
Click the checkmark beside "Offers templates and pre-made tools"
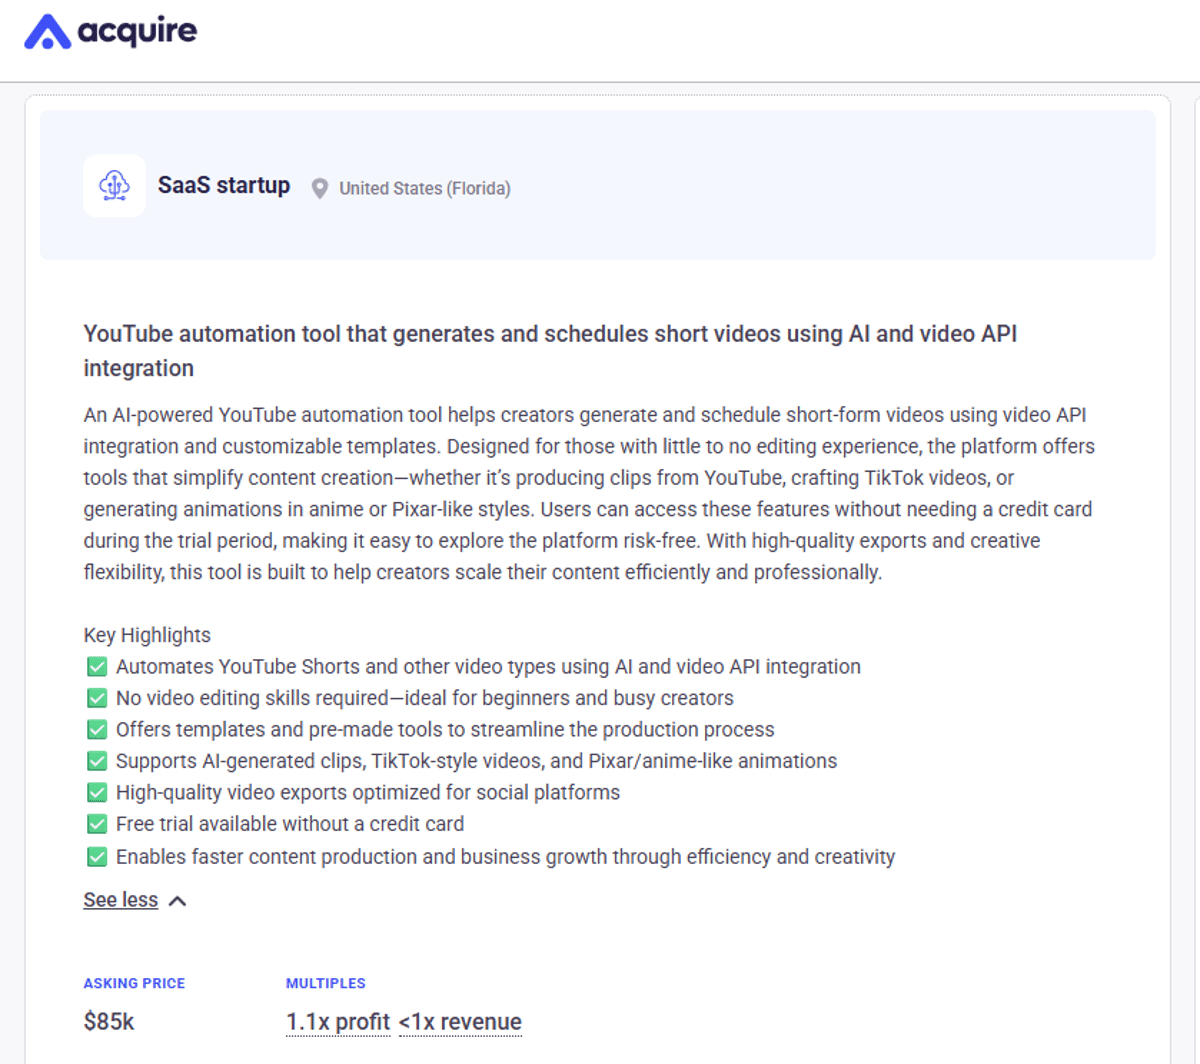tap(96, 728)
